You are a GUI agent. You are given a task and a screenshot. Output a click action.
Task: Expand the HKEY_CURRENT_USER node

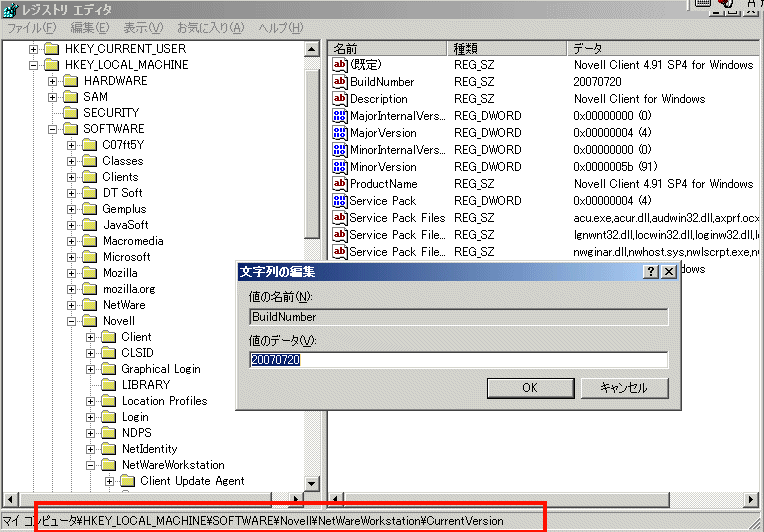pyautogui.click(x=33, y=49)
